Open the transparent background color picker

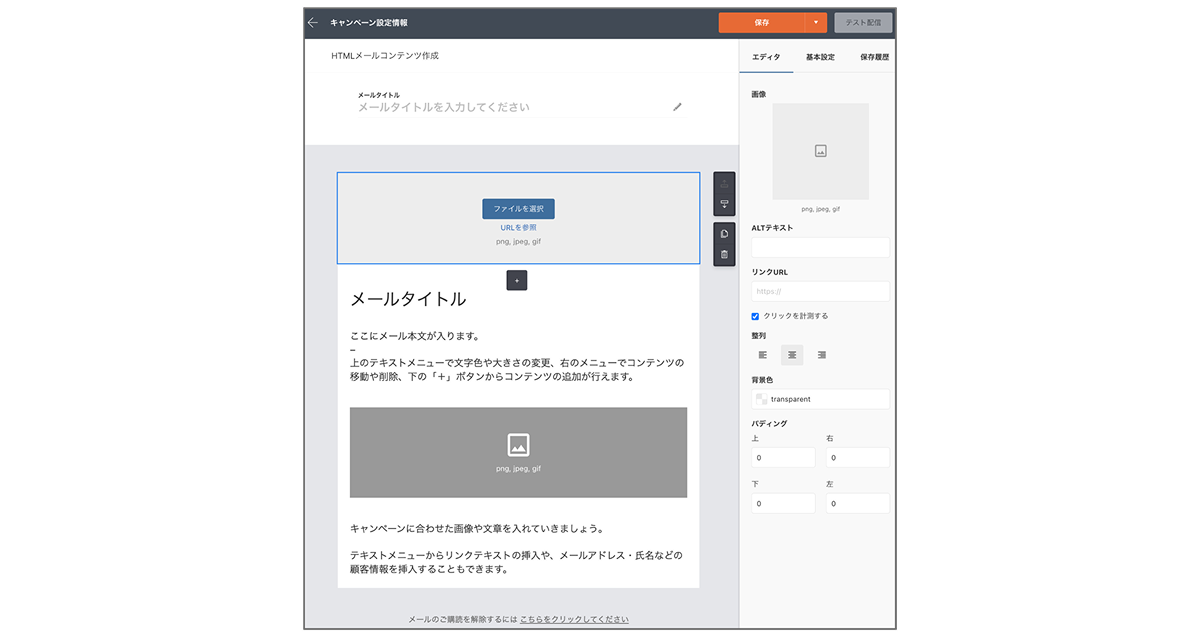pos(820,399)
